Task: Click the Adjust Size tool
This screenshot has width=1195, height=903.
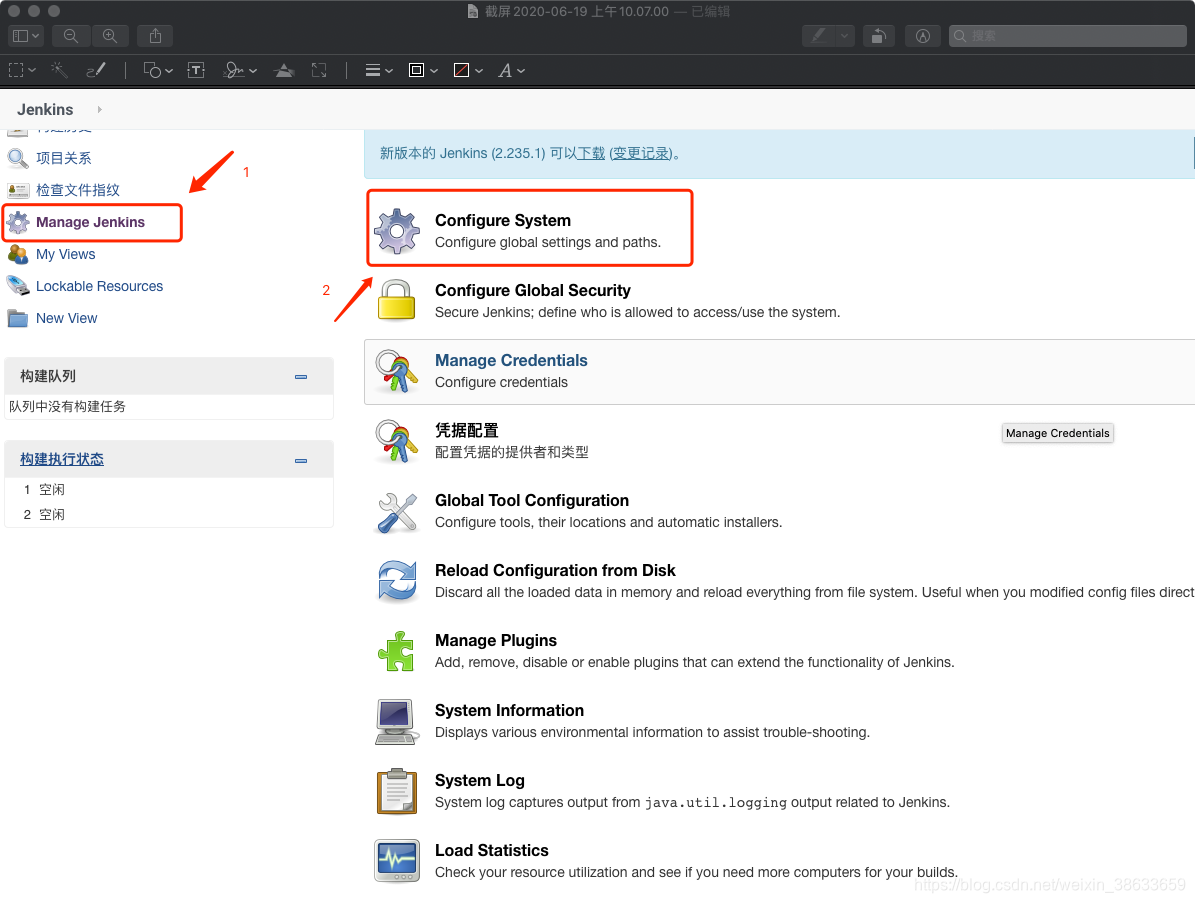Action: [319, 70]
